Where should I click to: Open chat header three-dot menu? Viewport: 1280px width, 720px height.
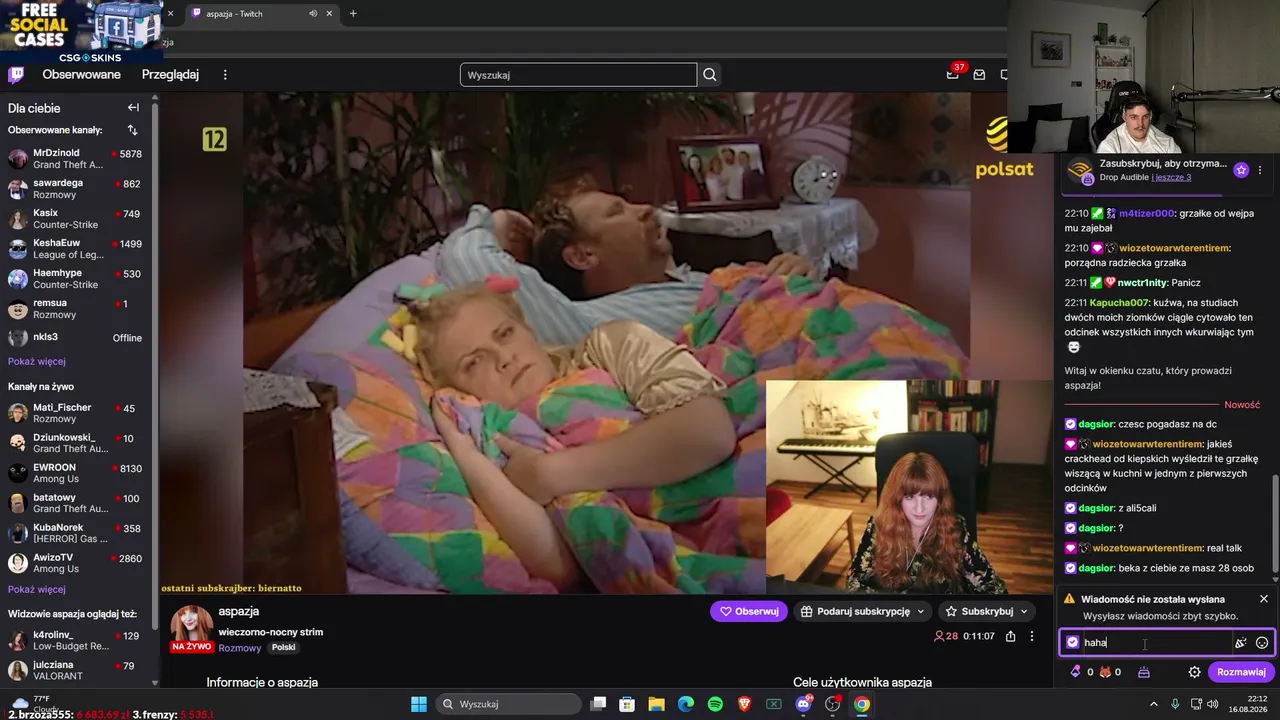(x=1260, y=170)
